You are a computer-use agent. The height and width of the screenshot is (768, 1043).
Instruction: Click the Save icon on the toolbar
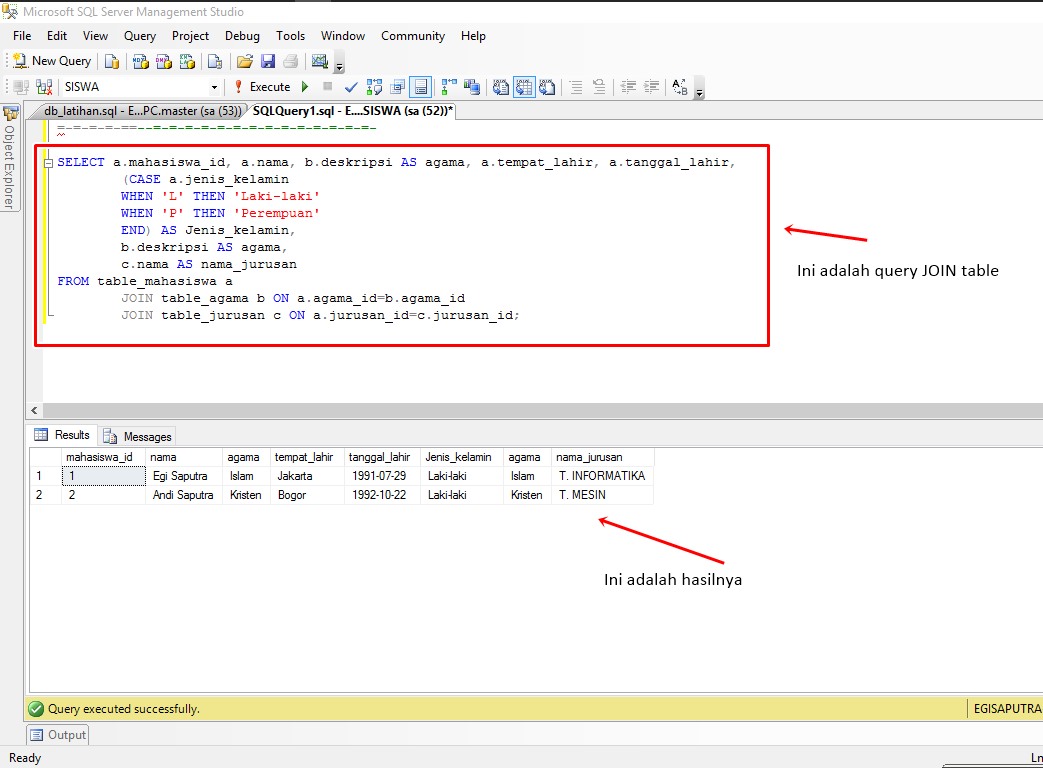click(266, 60)
